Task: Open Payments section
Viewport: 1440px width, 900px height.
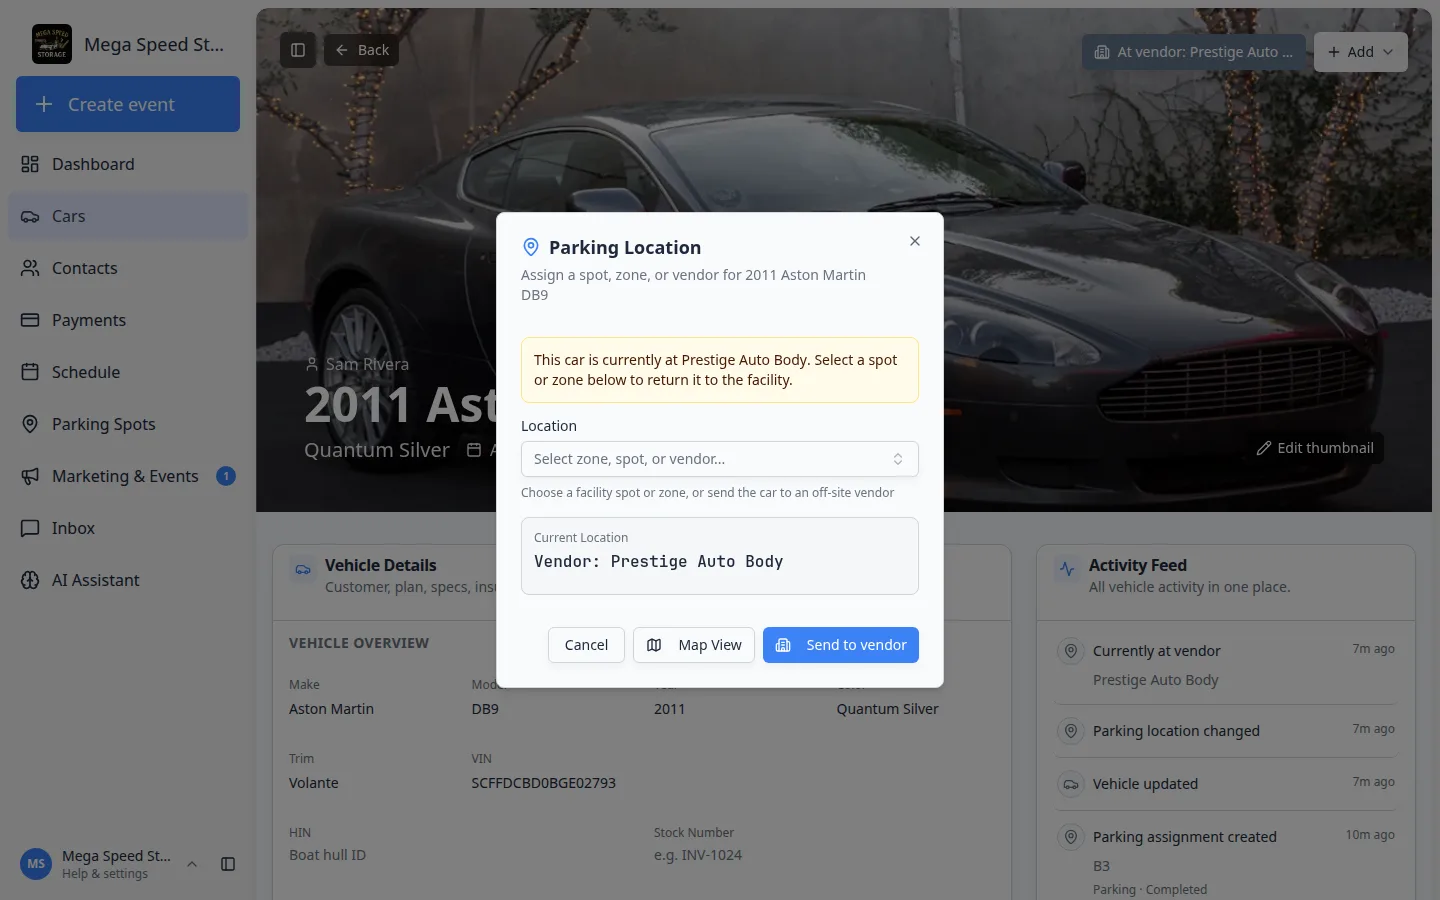Action: 128,320
